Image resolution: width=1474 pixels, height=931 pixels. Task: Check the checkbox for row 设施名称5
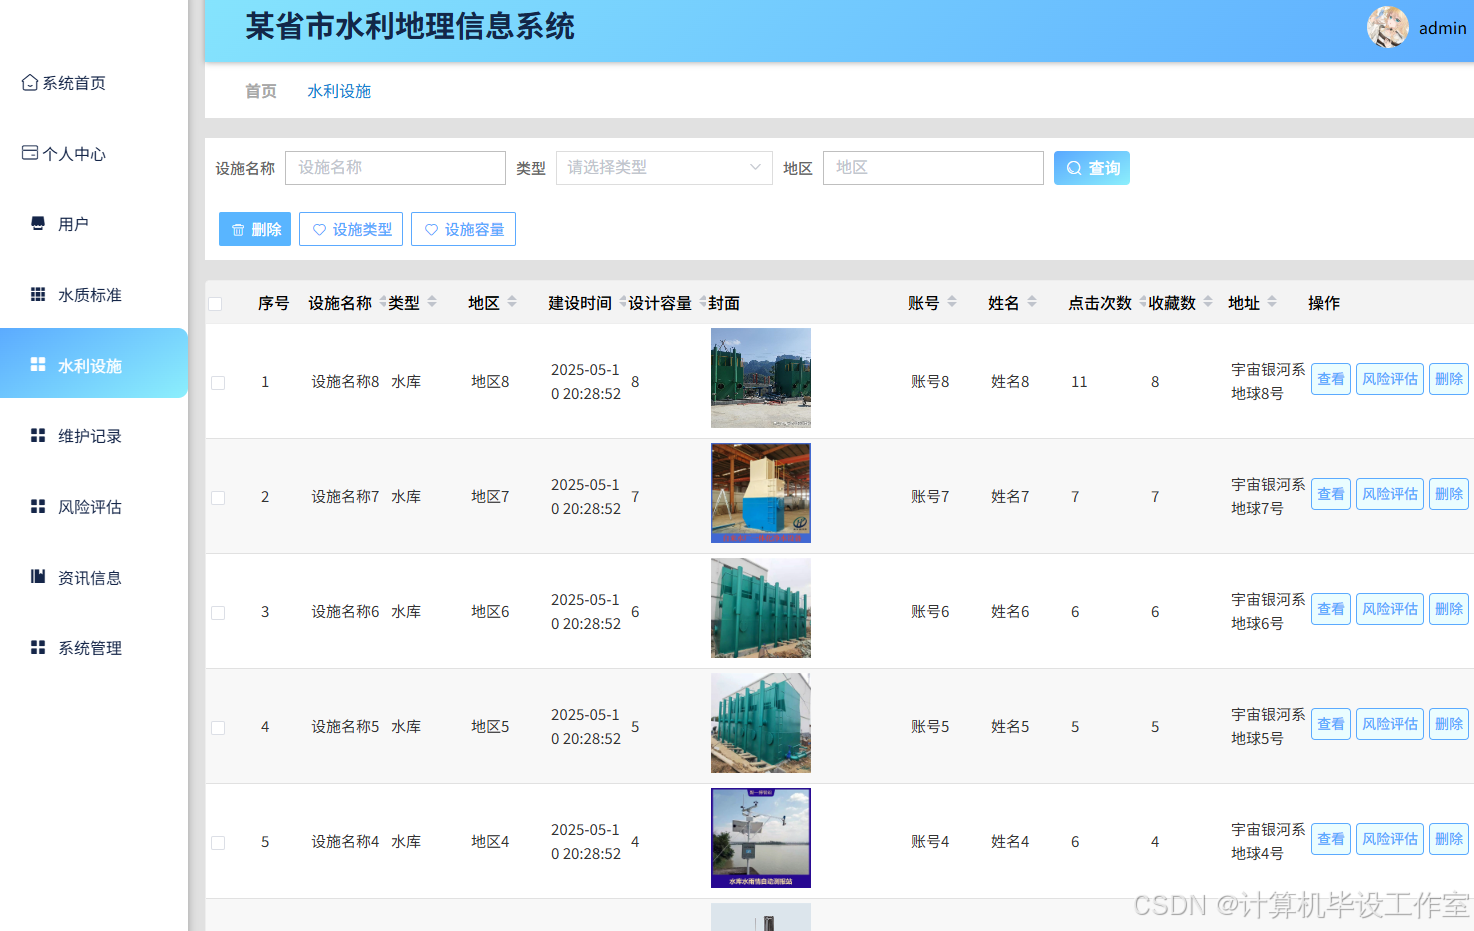218,728
